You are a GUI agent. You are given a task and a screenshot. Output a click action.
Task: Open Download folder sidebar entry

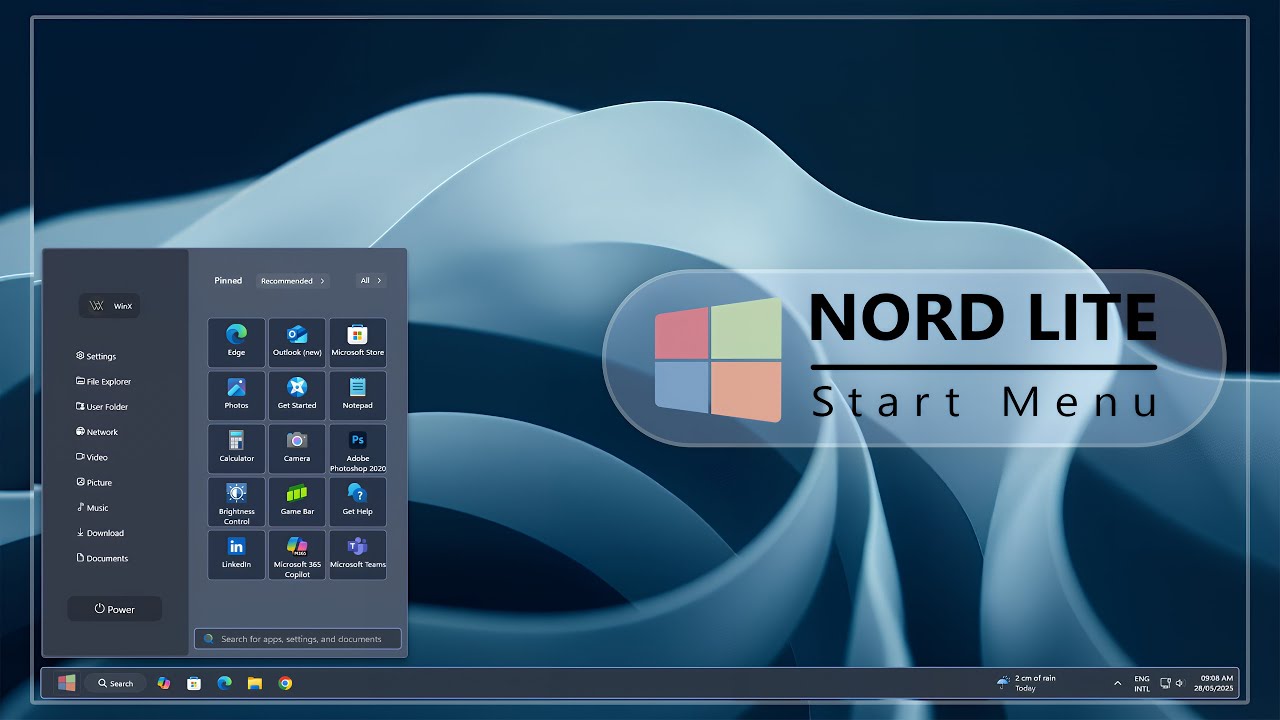[x=100, y=533]
